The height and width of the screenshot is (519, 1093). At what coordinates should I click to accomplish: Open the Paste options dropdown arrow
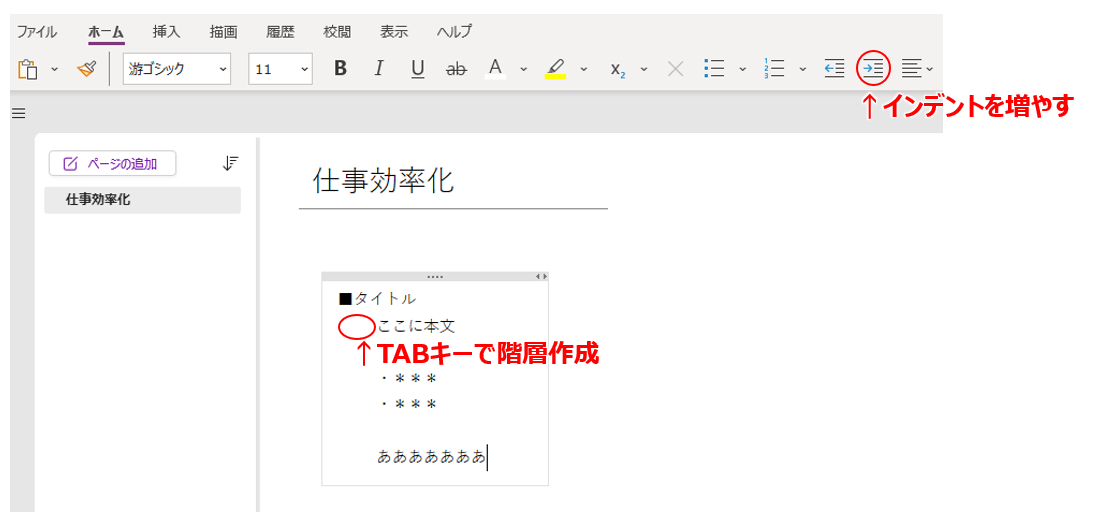[54, 69]
